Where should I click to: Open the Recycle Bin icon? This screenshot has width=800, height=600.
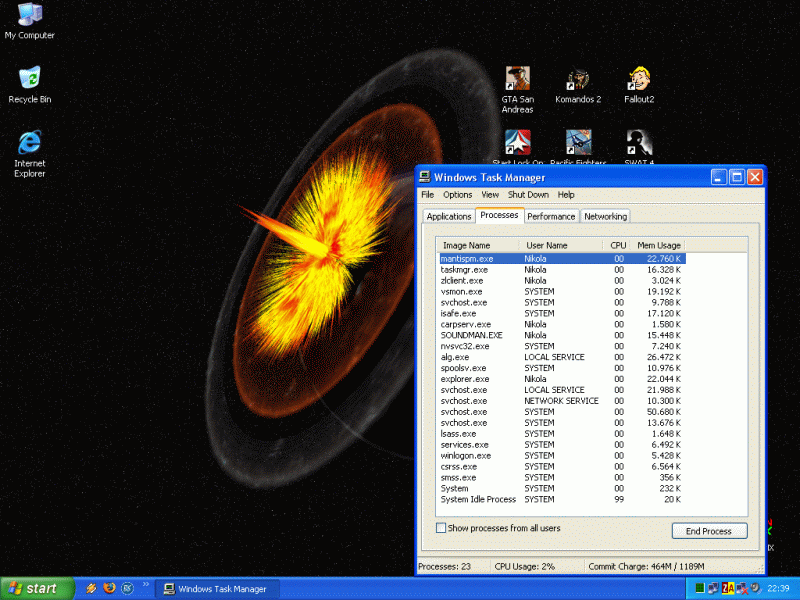[x=29, y=78]
